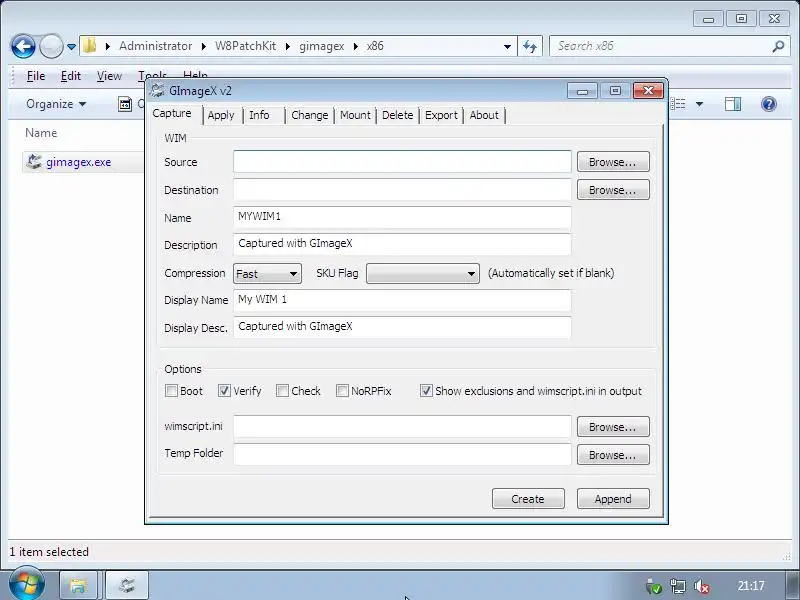
Task: Click the GImageX taskbar icon
Action: click(127, 585)
